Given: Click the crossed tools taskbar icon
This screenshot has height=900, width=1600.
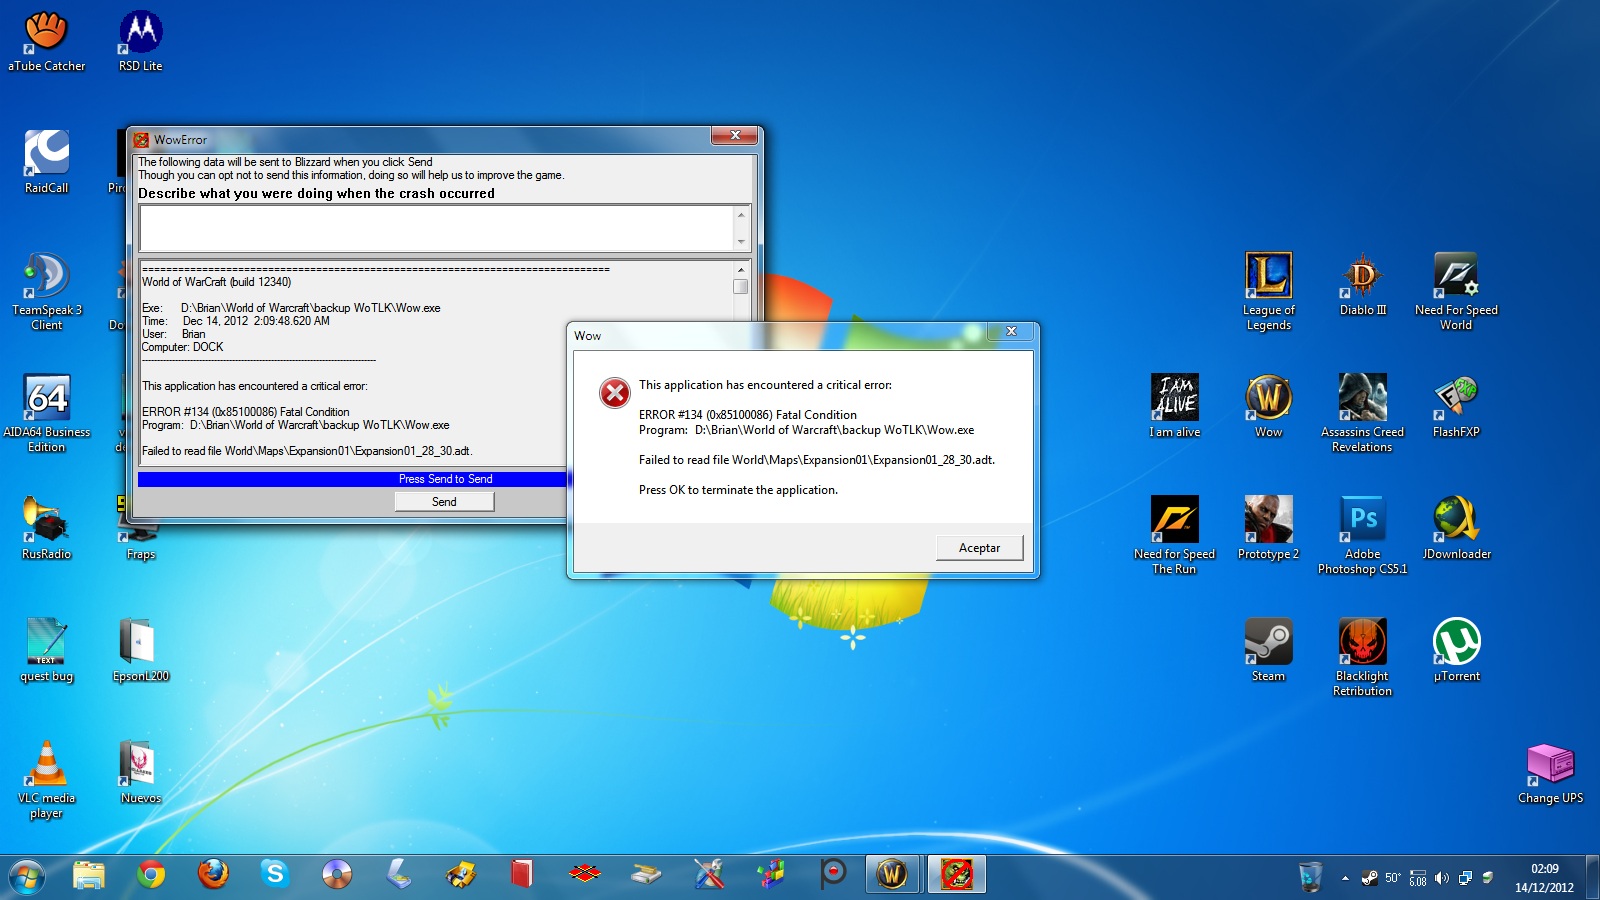Looking at the screenshot, I should click(x=708, y=875).
